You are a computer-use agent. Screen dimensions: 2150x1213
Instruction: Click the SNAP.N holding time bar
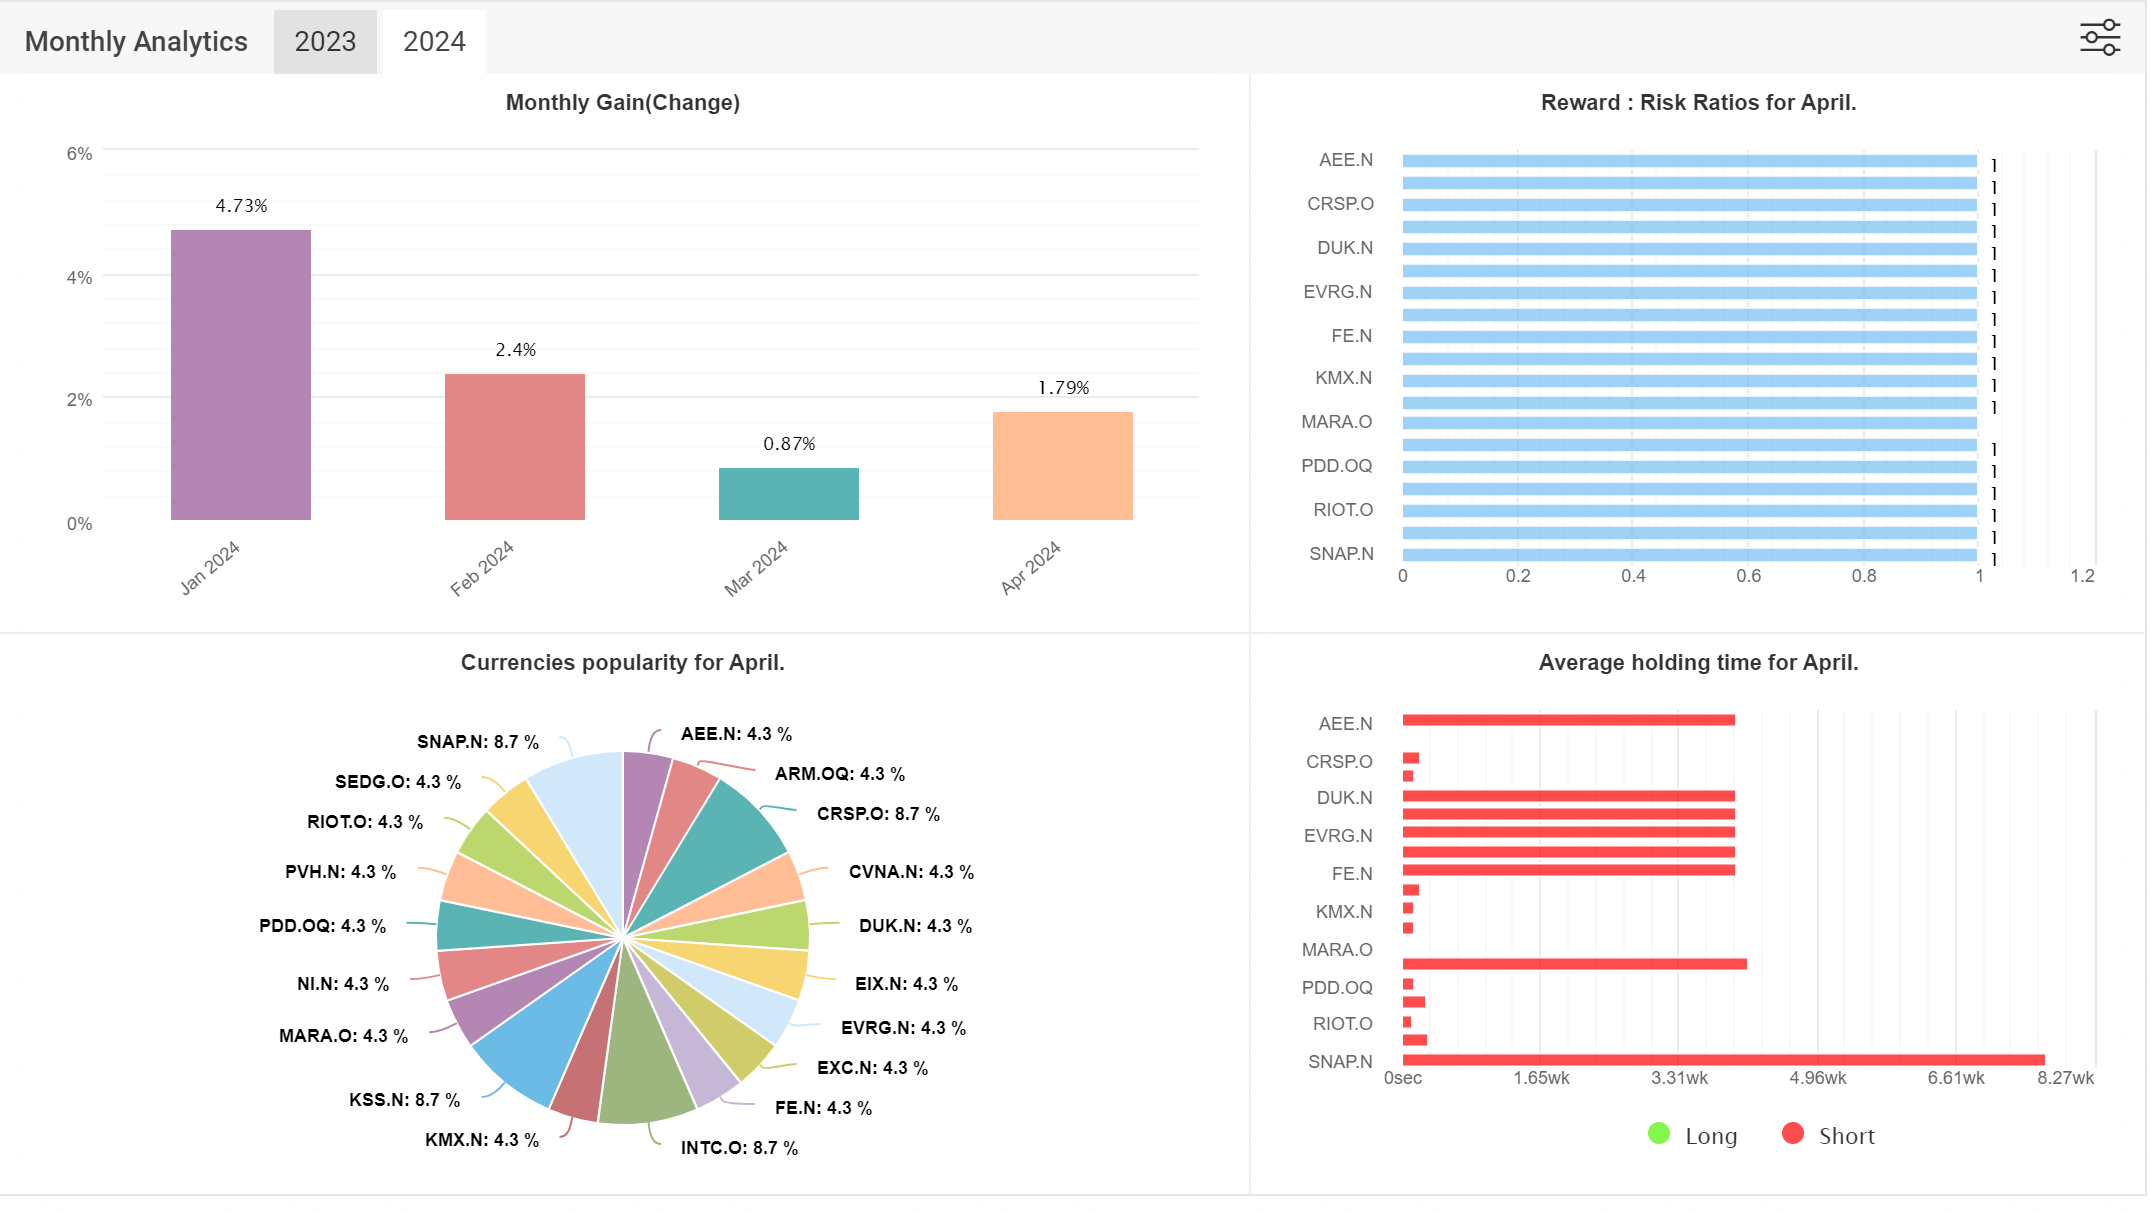(1723, 1060)
